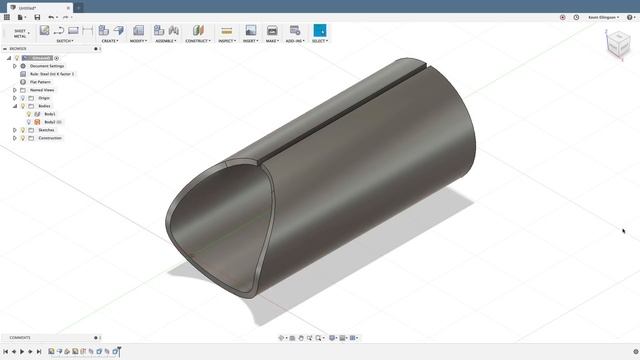The height and width of the screenshot is (360, 640).
Task: Open the data panel grid icon
Action: (7, 17)
